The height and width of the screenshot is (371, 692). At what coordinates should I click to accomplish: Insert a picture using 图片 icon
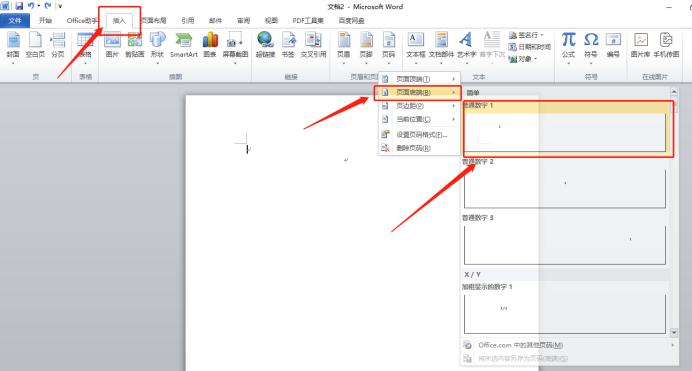click(x=112, y=45)
